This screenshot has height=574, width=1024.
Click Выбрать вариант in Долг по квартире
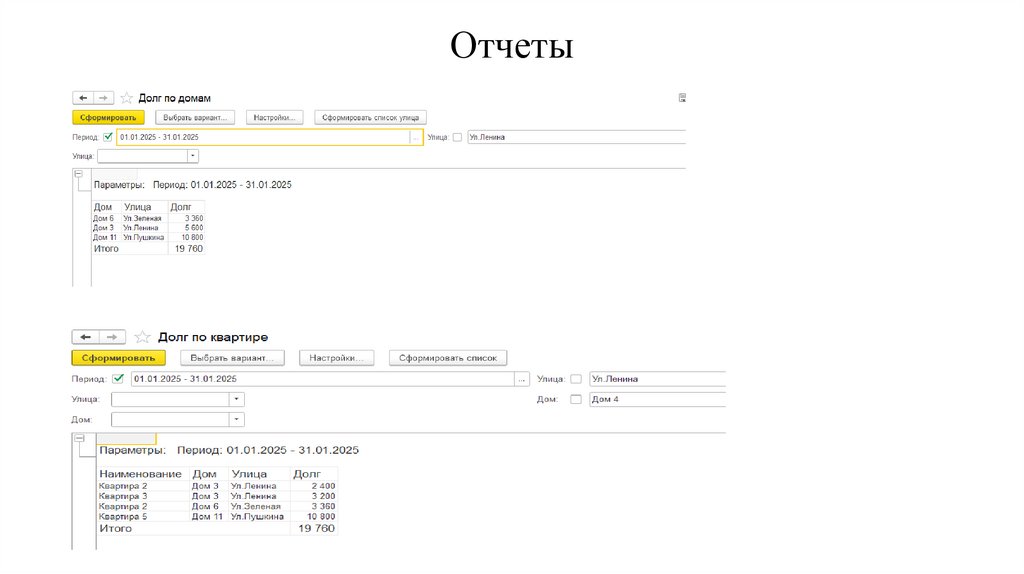pos(232,358)
